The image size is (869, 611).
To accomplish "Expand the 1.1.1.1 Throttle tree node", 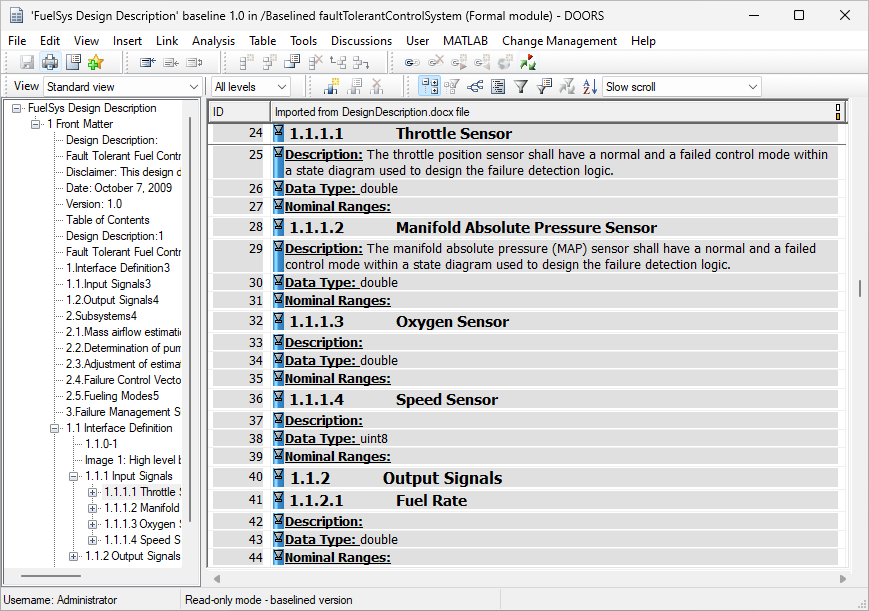I will coord(93,492).
